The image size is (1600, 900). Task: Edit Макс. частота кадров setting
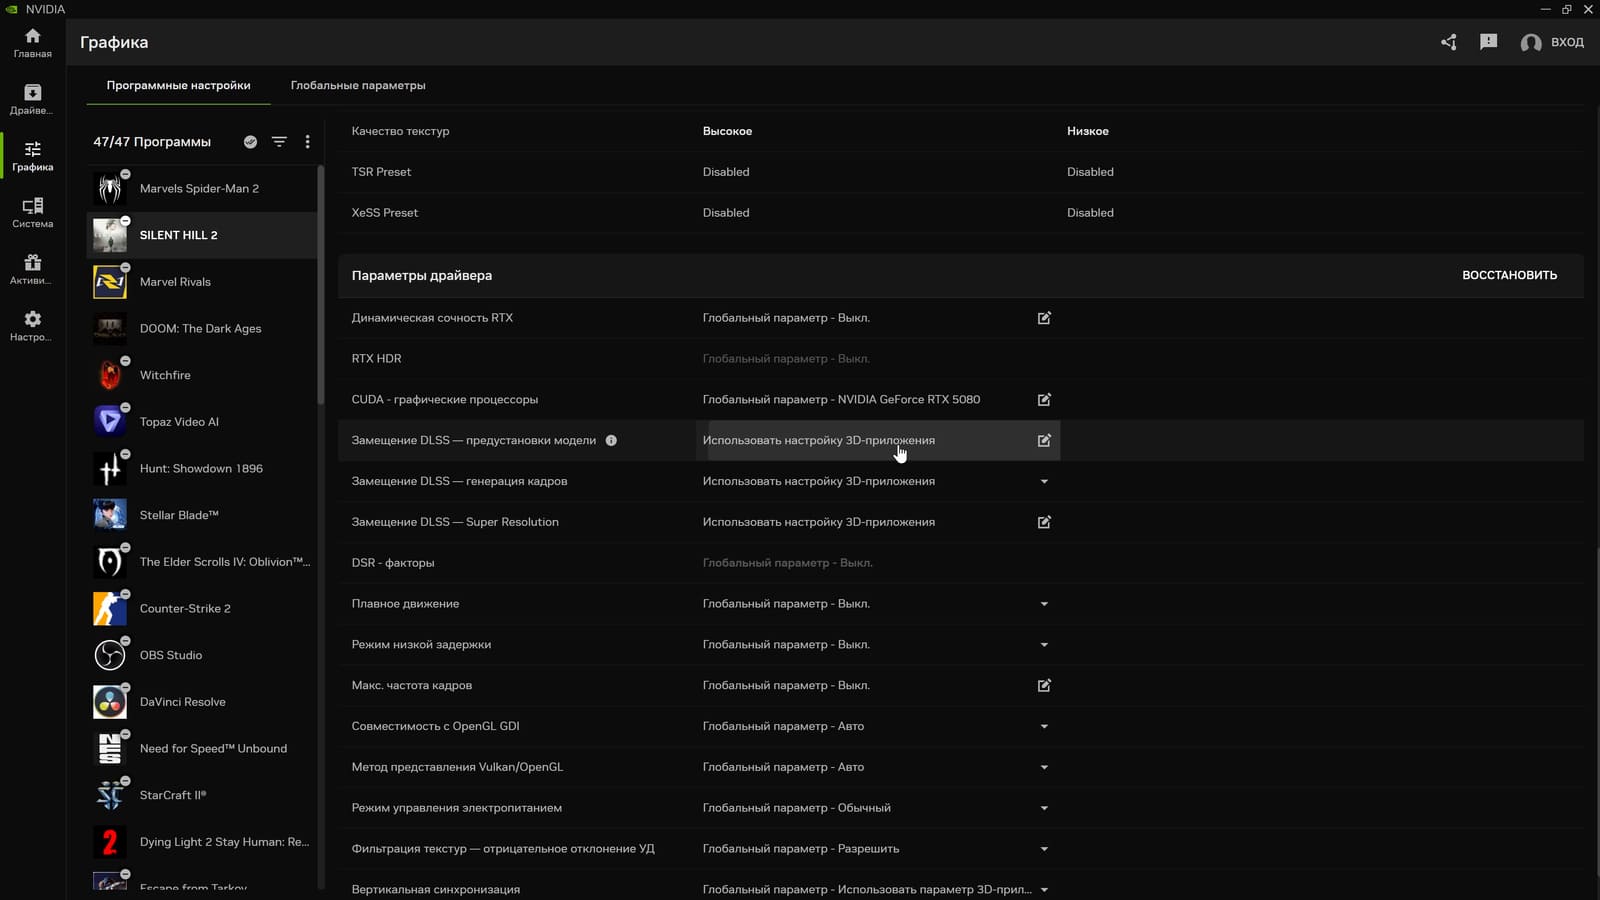[x=1044, y=685]
